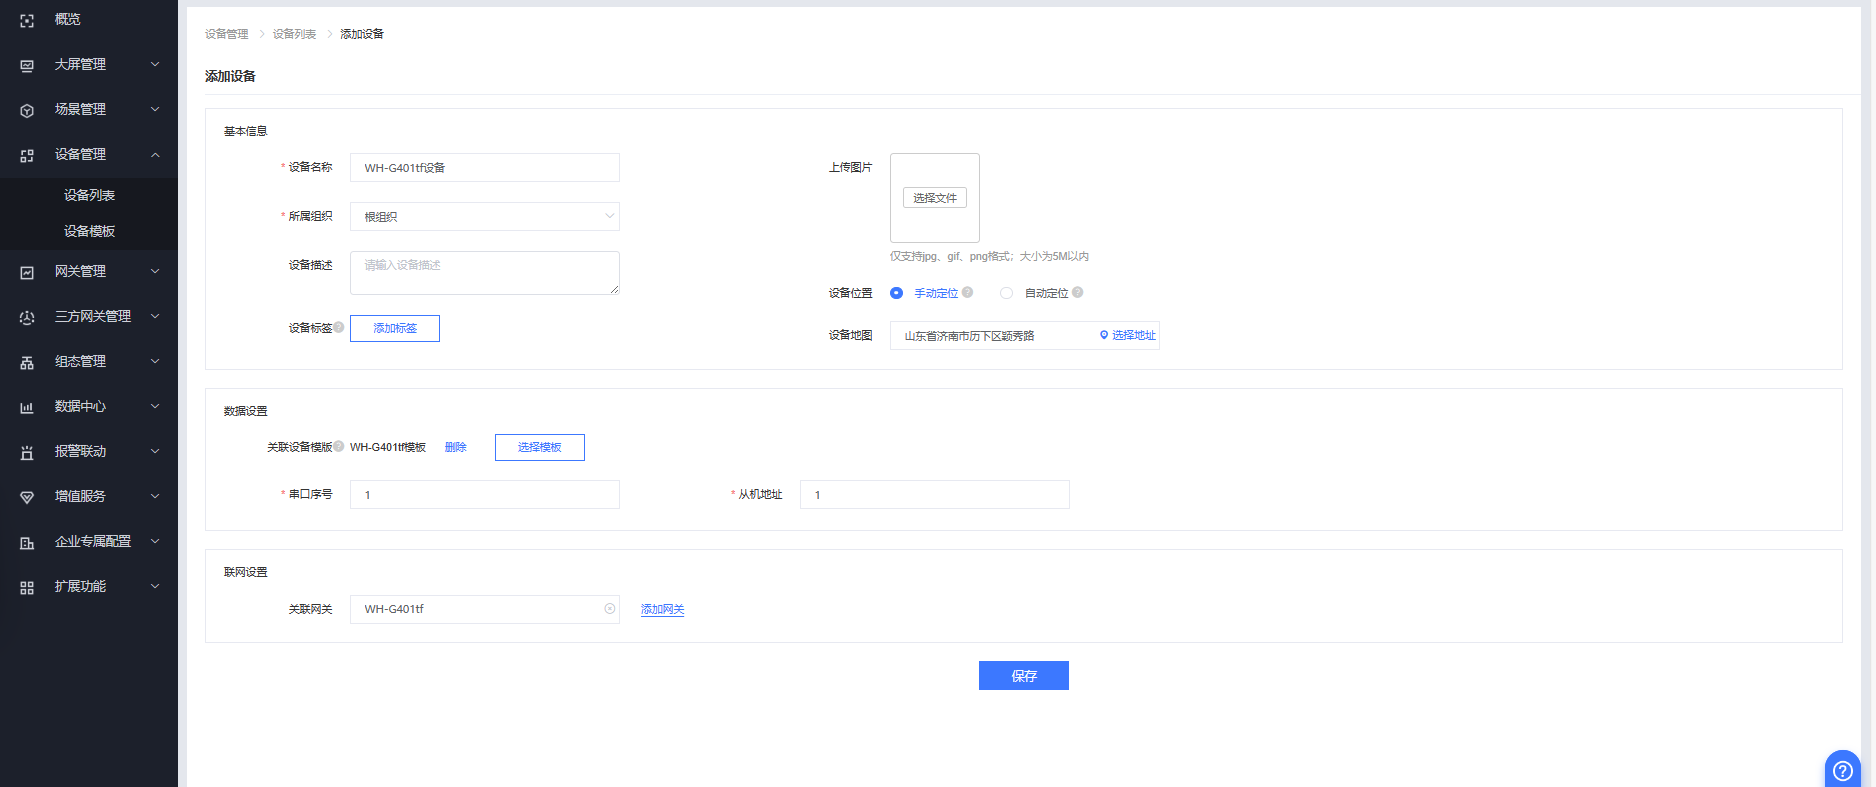1876x787 pixels.
Task: Click 选择文件 to upload an image
Action: click(934, 198)
